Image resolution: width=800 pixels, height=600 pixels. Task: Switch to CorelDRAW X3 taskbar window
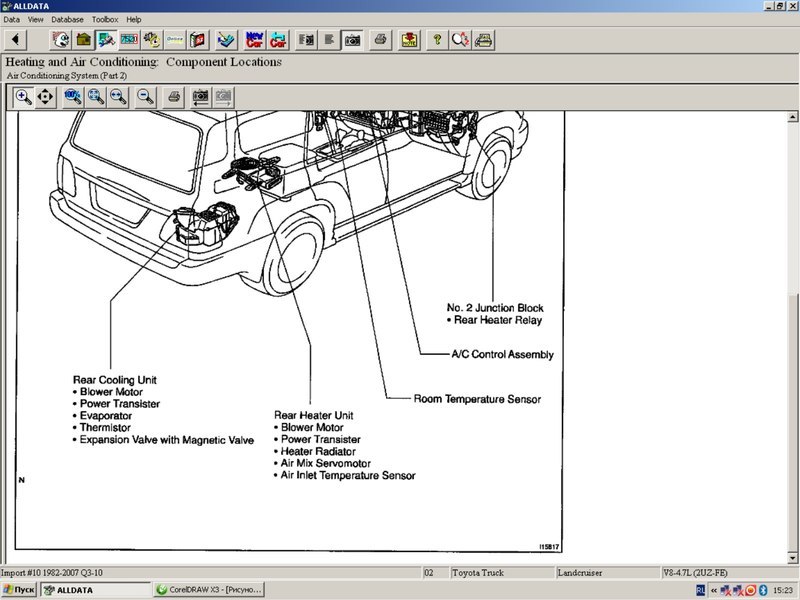(209, 590)
